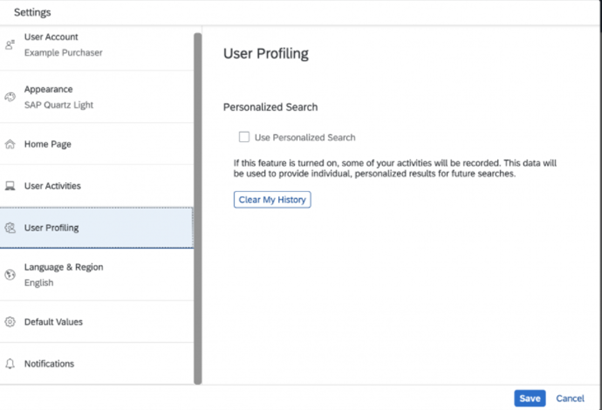The image size is (602, 410).
Task: Open the User Account label in sidebar
Action: [51, 37]
